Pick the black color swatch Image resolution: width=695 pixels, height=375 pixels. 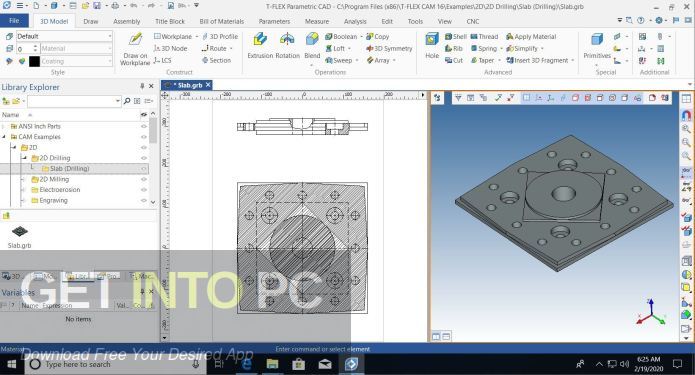(x=34, y=61)
